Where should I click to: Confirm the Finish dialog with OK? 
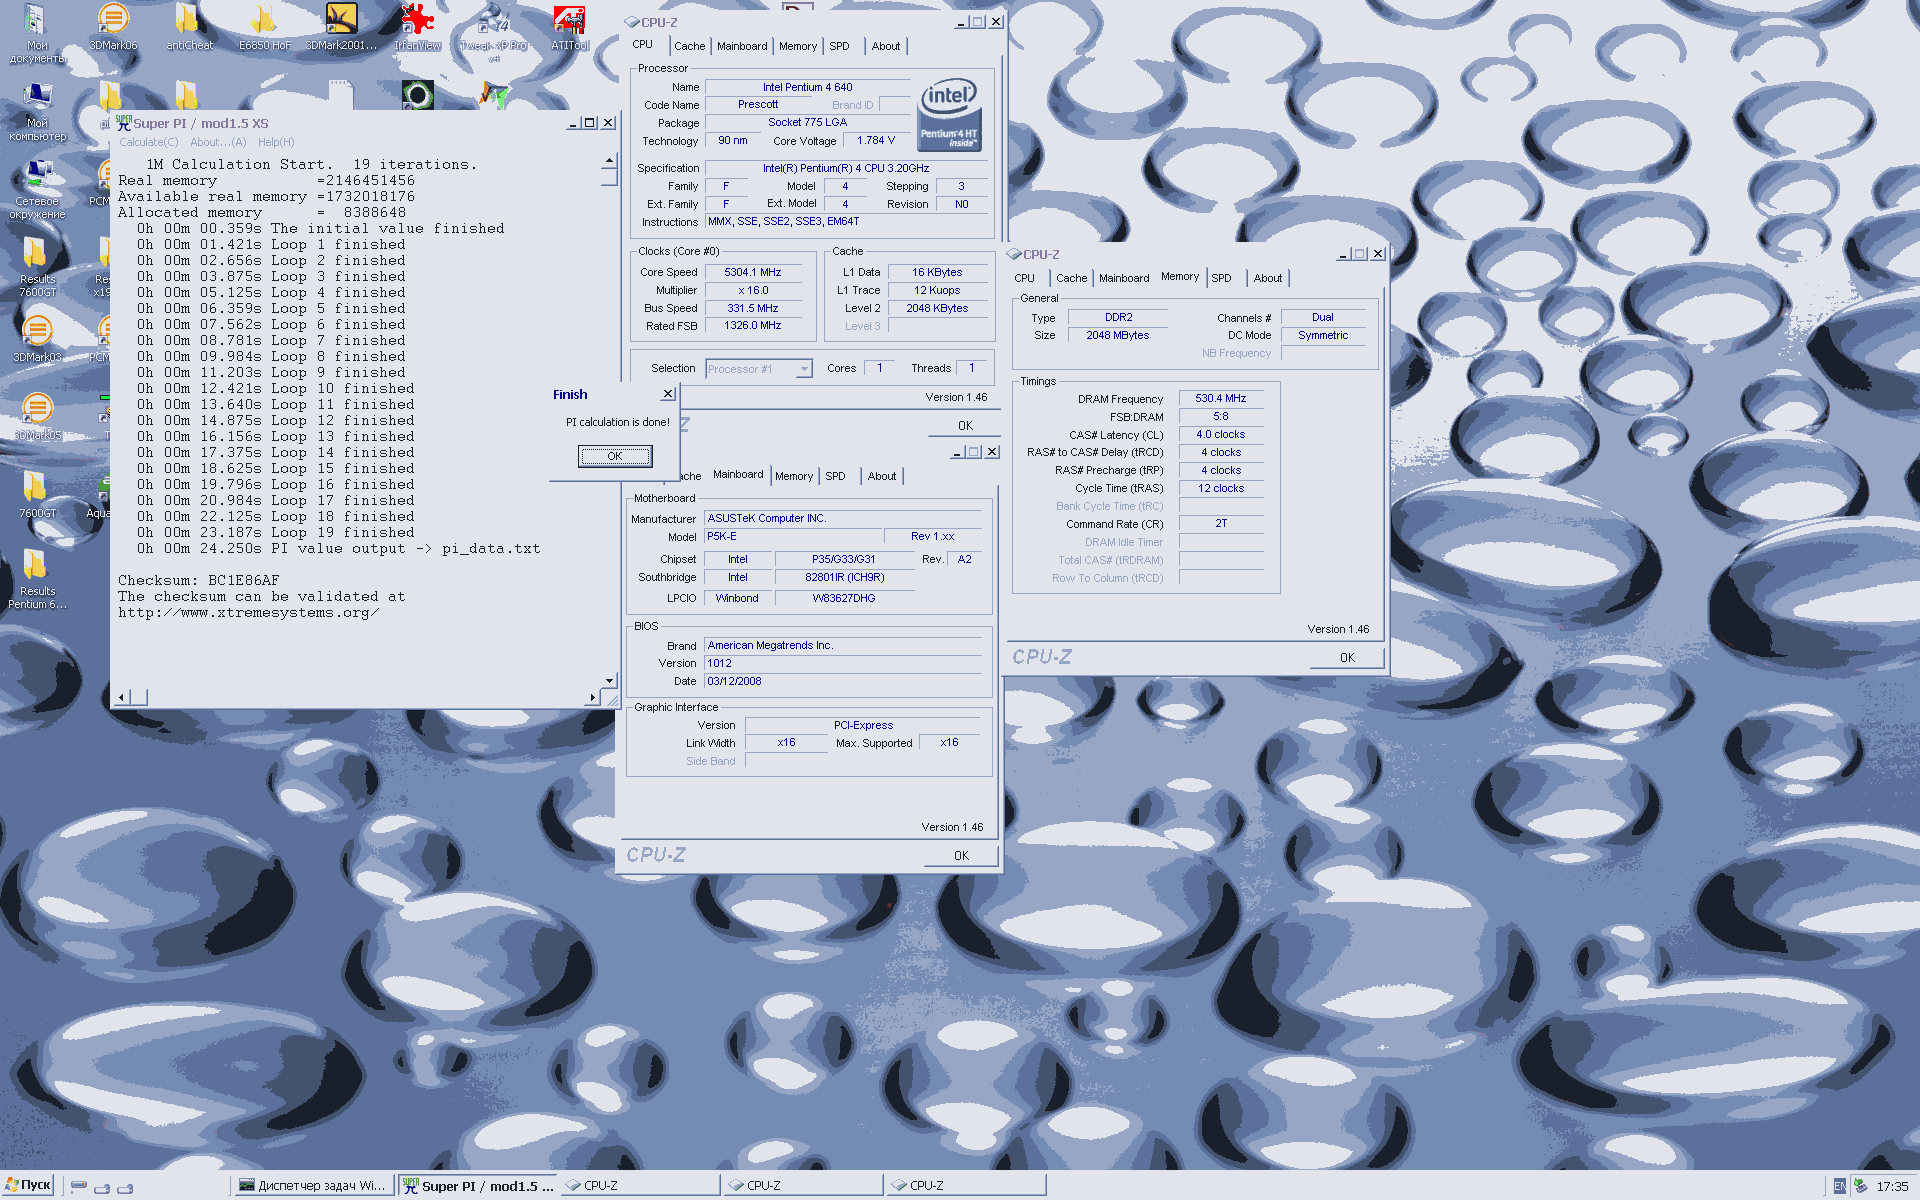coord(615,456)
